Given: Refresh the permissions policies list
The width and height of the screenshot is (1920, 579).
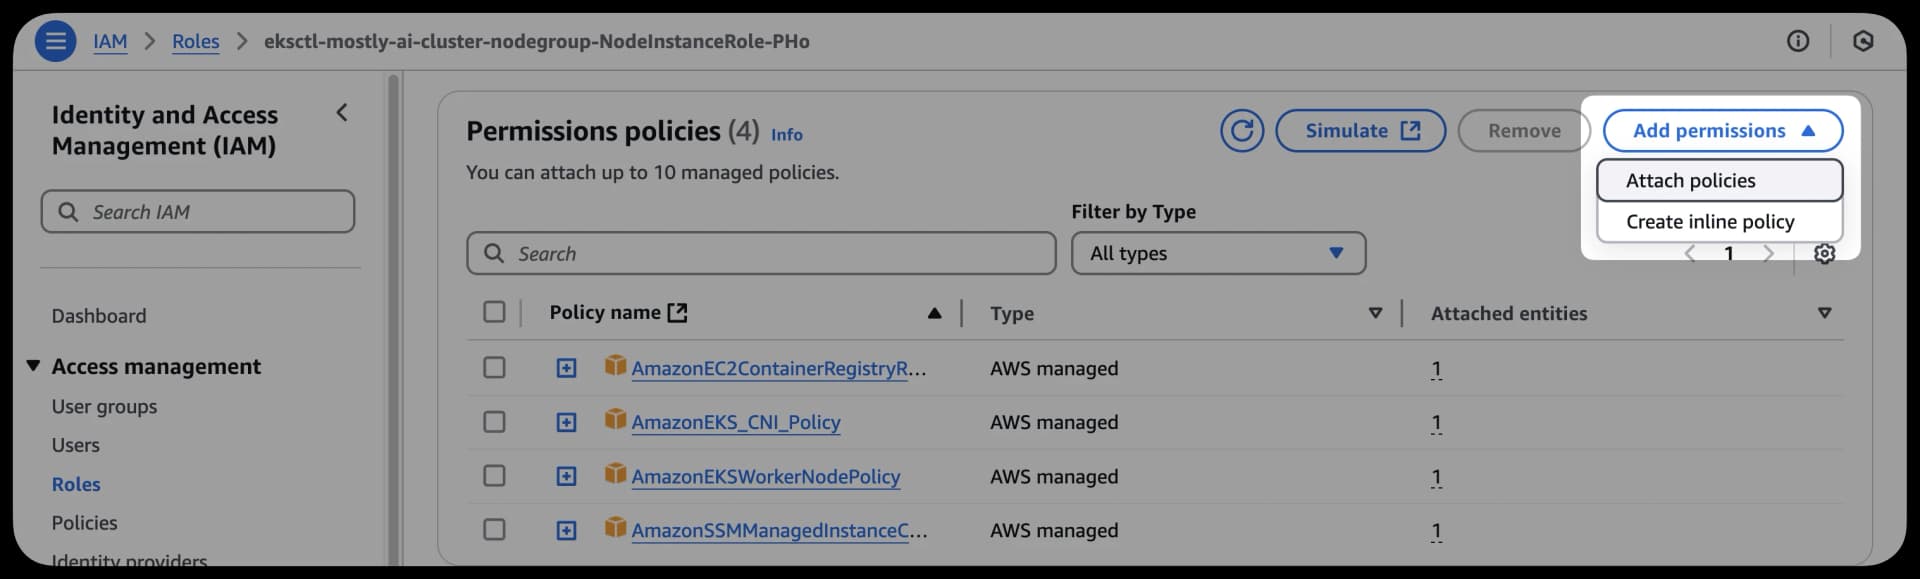Looking at the screenshot, I should [x=1241, y=131].
